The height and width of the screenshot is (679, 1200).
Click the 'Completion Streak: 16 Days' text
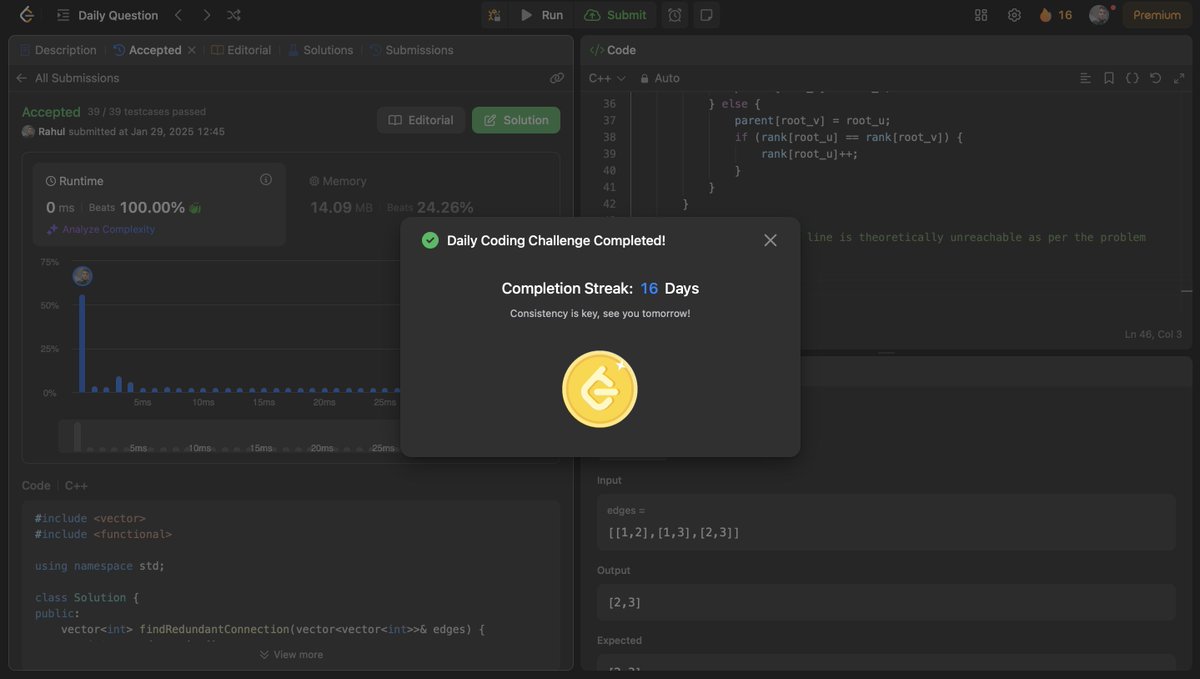[x=600, y=288]
